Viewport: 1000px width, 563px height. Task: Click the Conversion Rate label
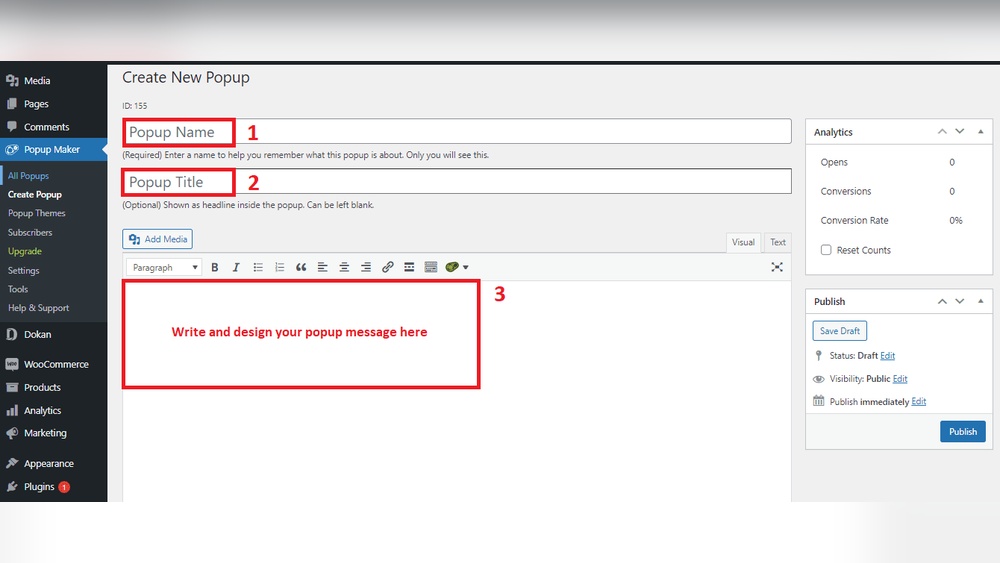click(854, 221)
